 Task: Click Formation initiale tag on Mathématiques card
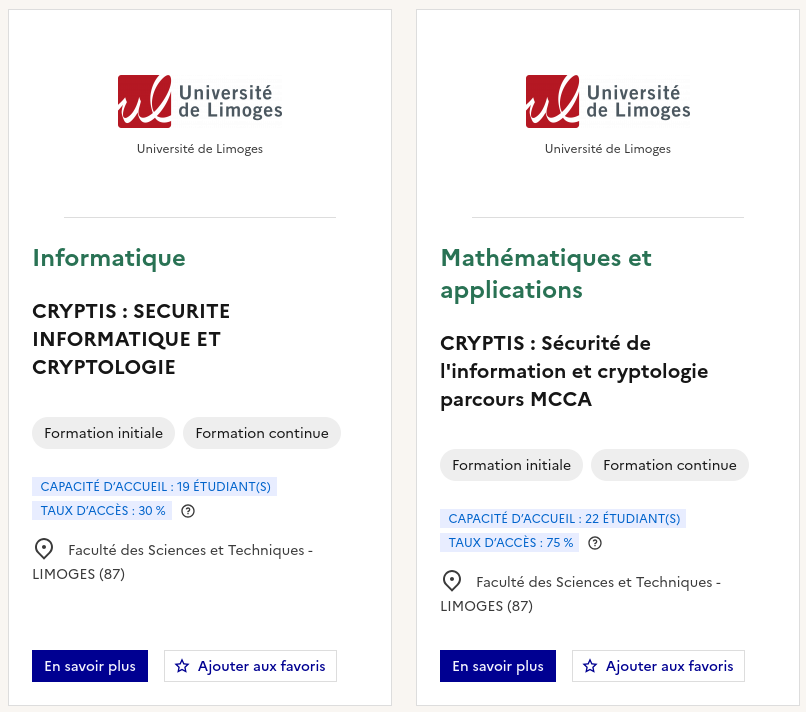511,465
